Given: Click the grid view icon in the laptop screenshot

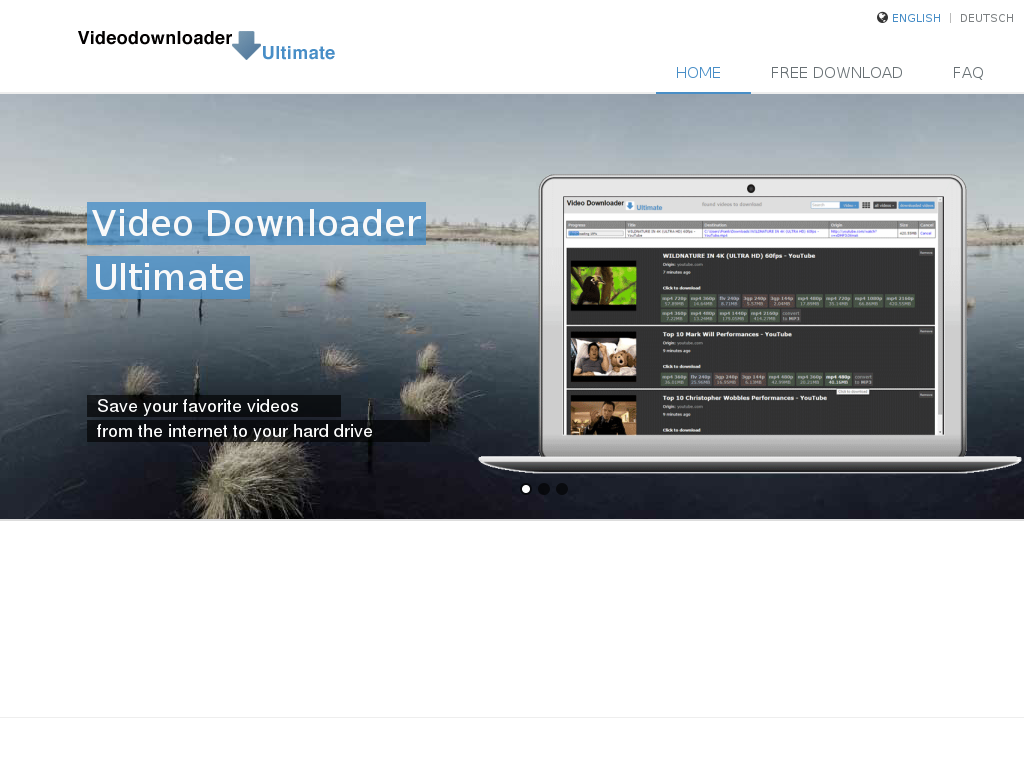Looking at the screenshot, I should pos(866,205).
